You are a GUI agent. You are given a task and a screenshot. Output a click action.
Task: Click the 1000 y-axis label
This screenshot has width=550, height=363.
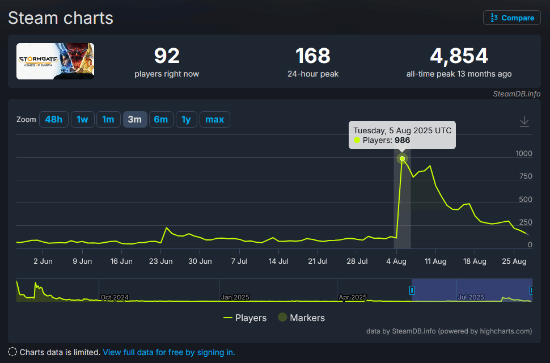click(x=524, y=153)
